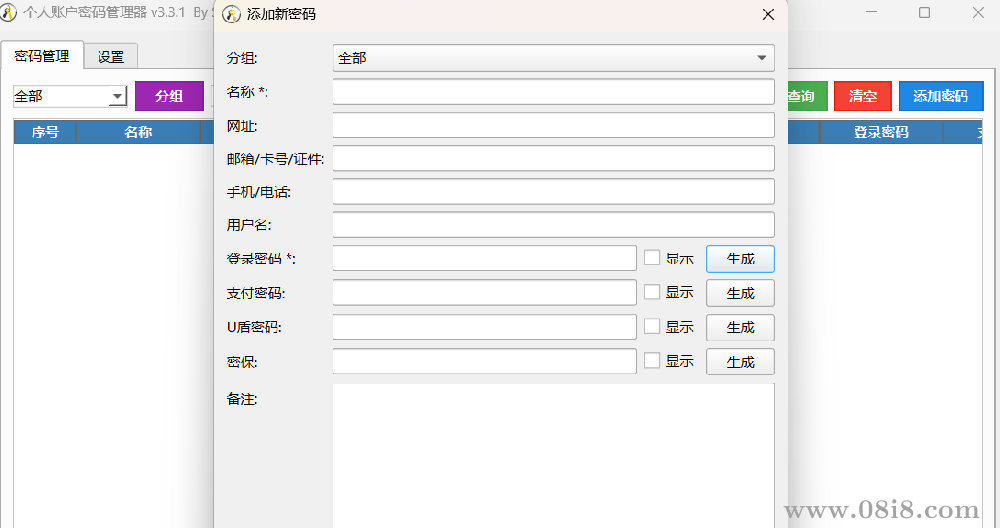The height and width of the screenshot is (528, 1000).
Task: Close the Add New Password dialog
Action: pos(768,15)
